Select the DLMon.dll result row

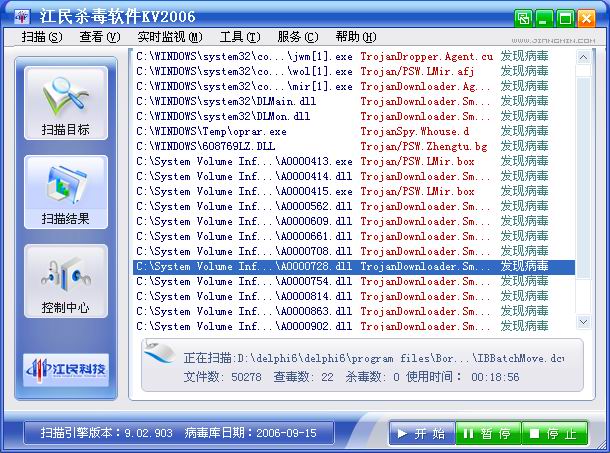(x=354, y=116)
